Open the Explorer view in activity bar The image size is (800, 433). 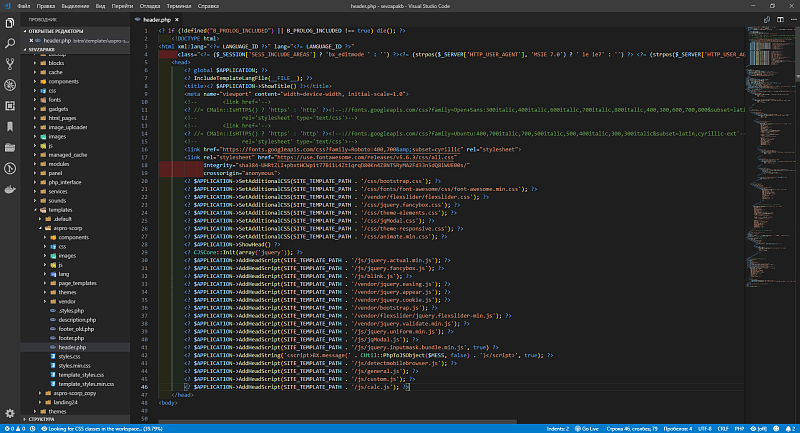click(10, 23)
